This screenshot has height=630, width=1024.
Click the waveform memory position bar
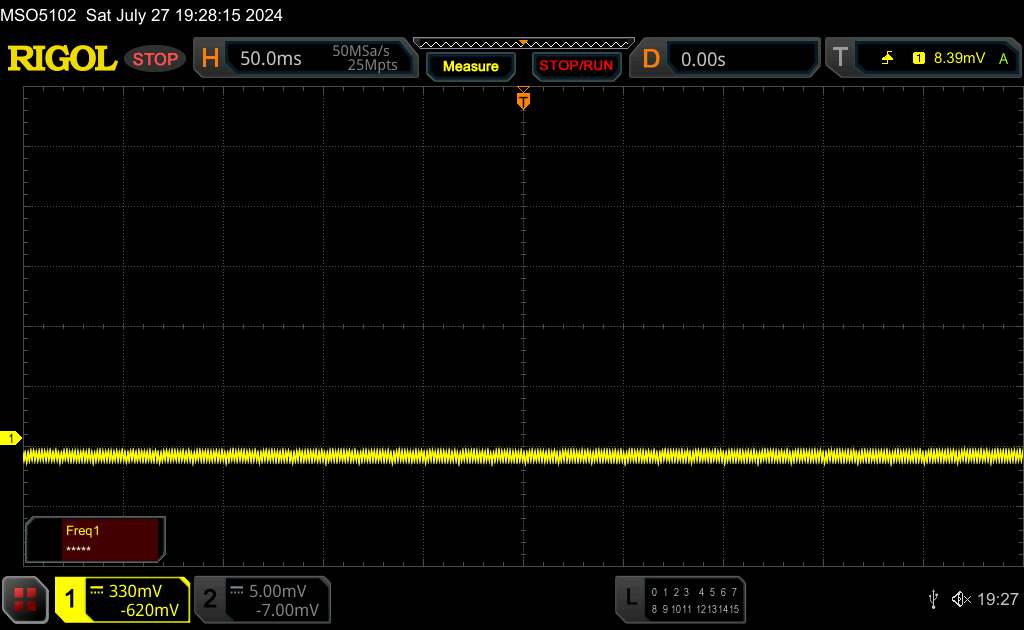point(523,43)
